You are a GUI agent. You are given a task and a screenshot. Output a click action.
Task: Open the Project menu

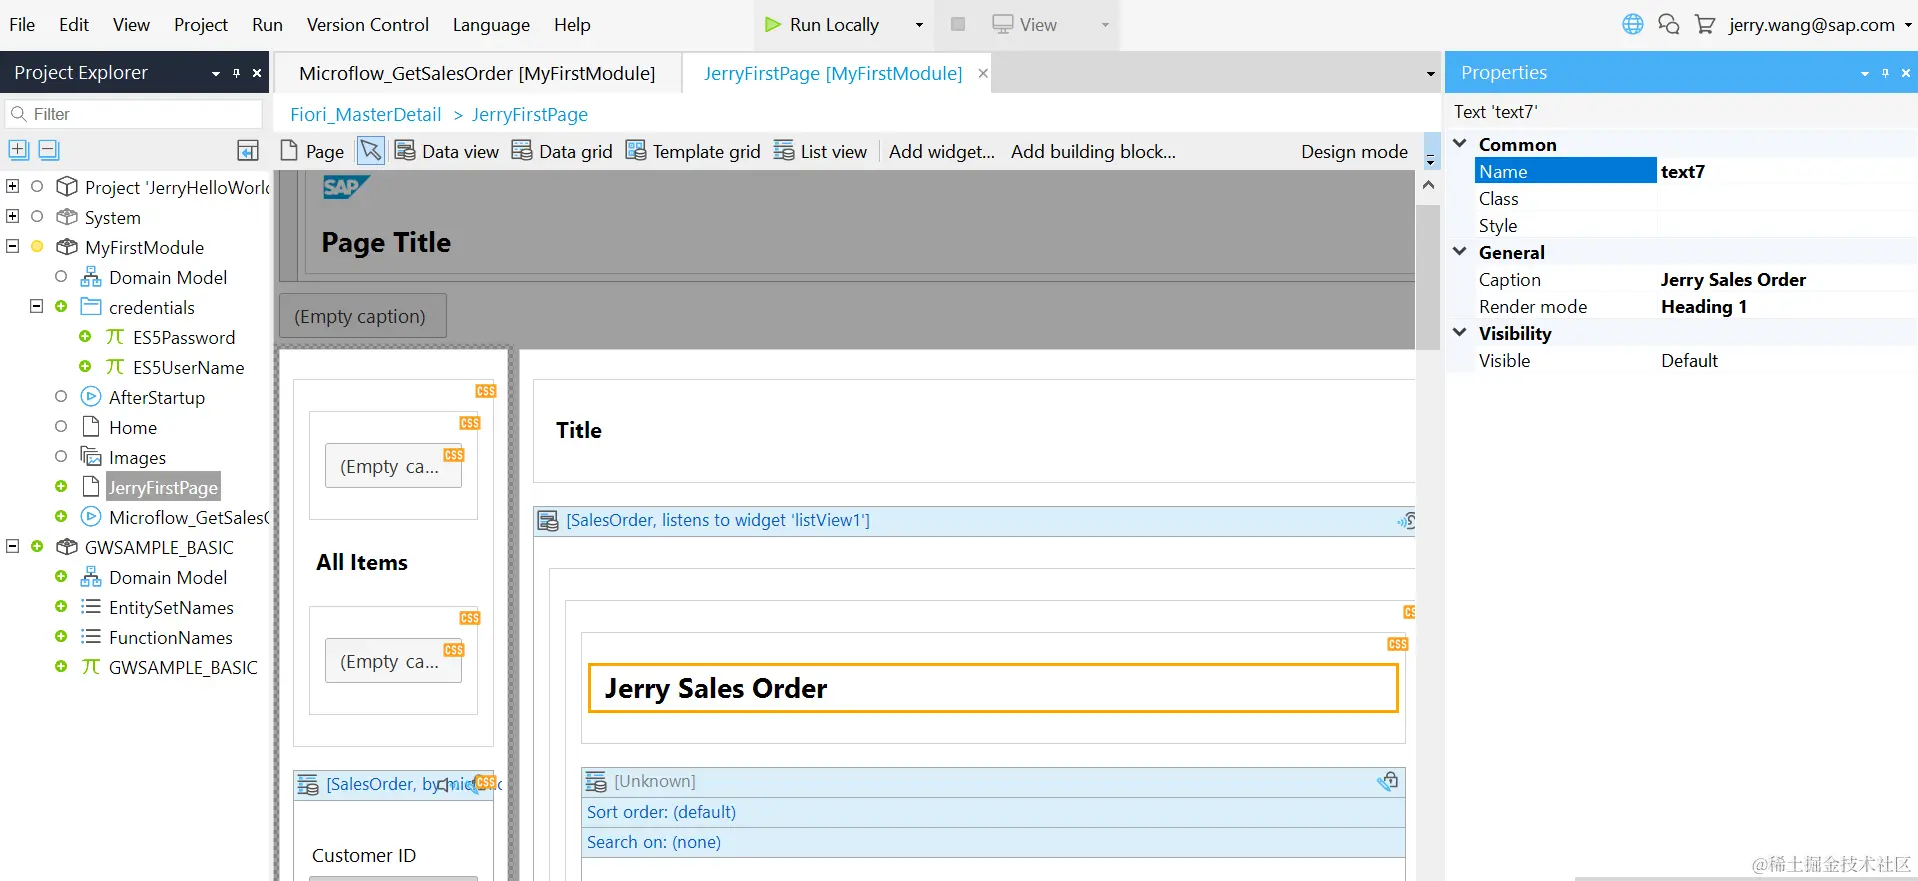click(201, 24)
